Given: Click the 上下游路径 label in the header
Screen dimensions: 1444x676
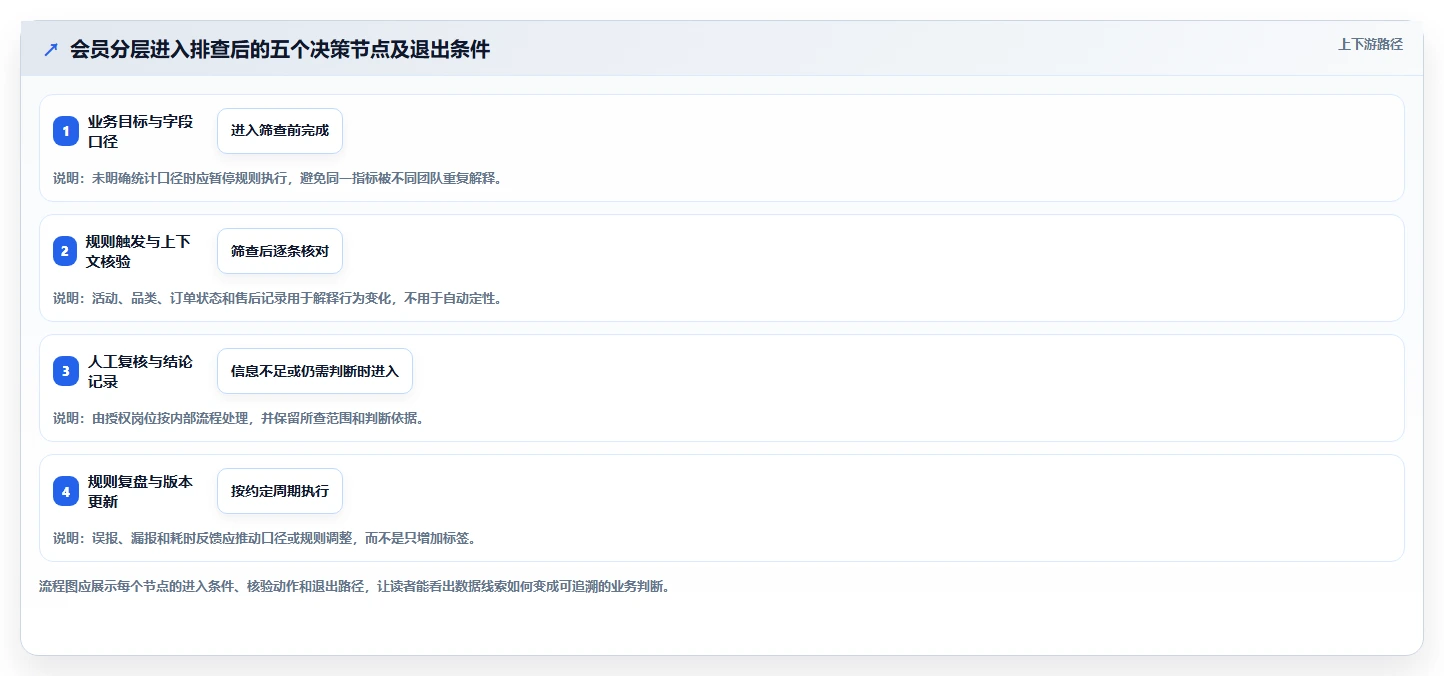Looking at the screenshot, I should [x=1371, y=44].
